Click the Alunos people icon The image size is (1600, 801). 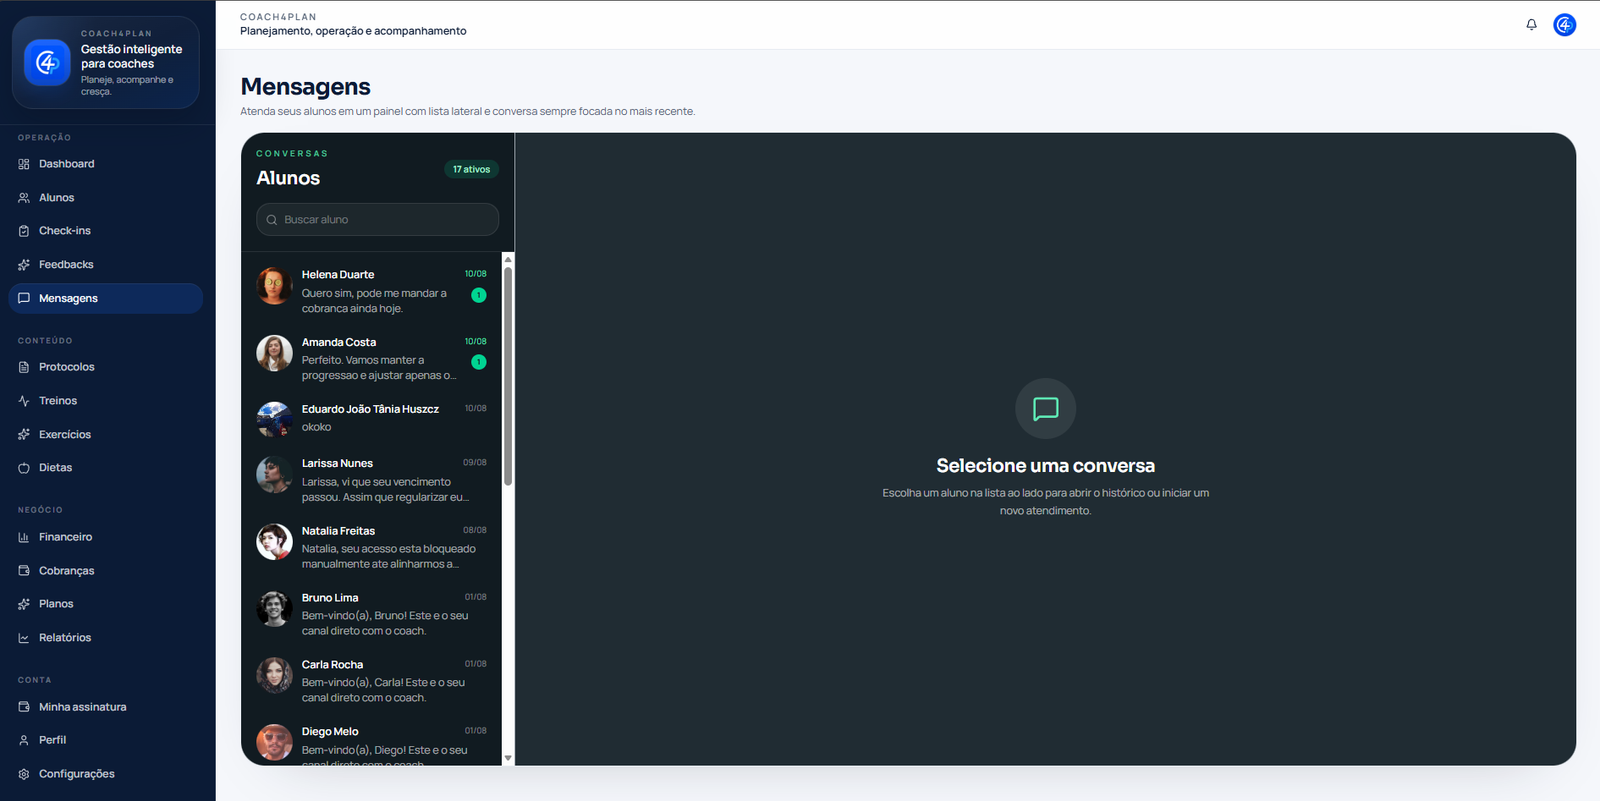pyautogui.click(x=24, y=198)
